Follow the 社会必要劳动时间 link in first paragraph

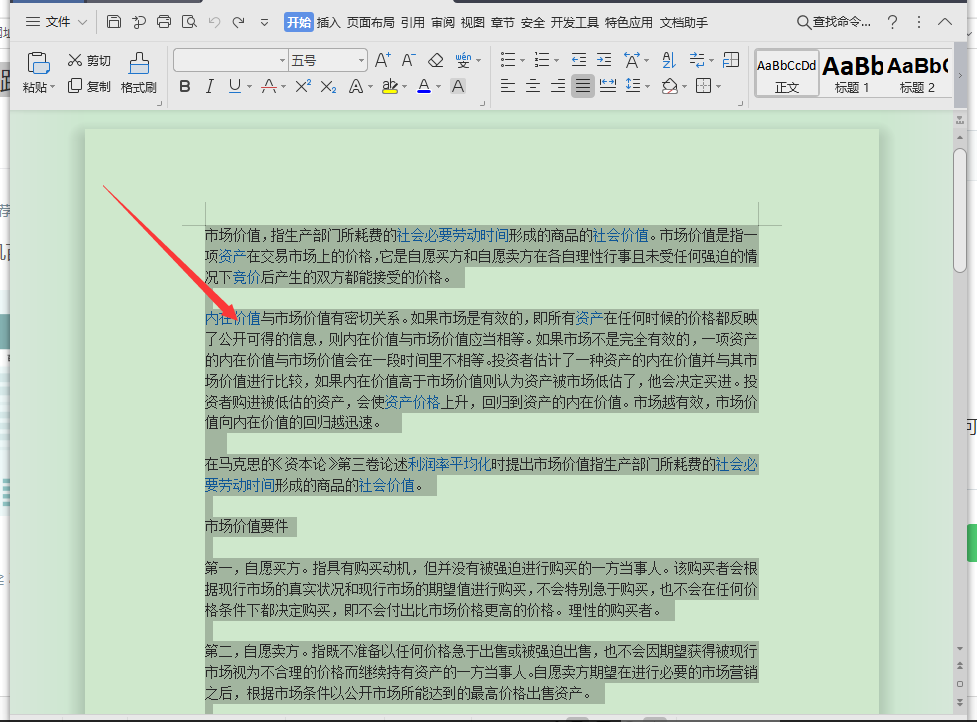[x=452, y=235]
